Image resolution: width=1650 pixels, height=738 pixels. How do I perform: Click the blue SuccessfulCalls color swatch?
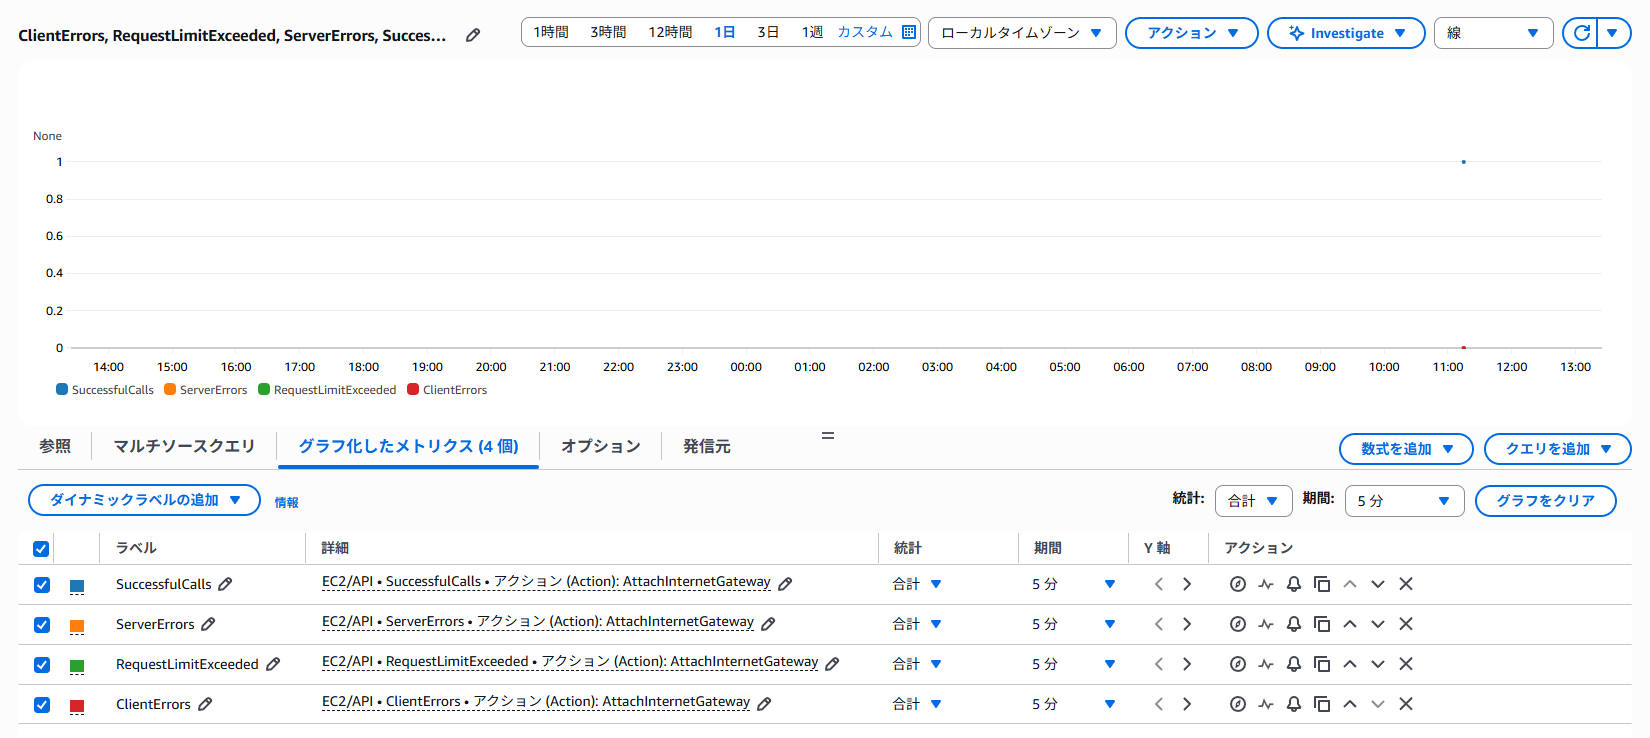click(x=77, y=586)
